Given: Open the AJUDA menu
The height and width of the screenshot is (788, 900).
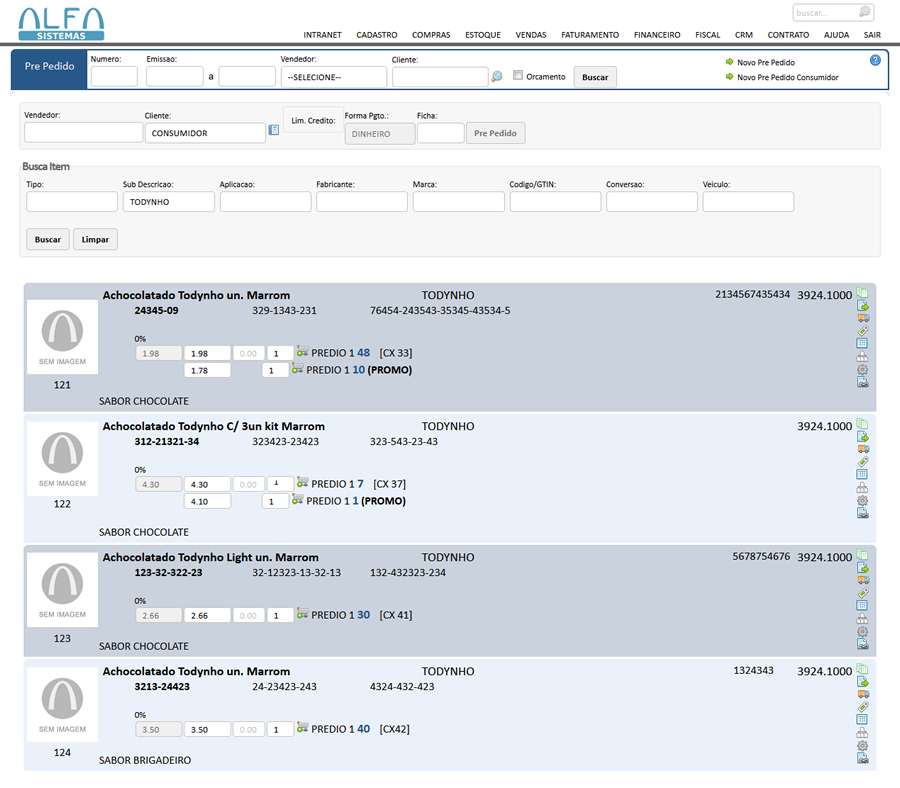Looking at the screenshot, I should tap(836, 35).
